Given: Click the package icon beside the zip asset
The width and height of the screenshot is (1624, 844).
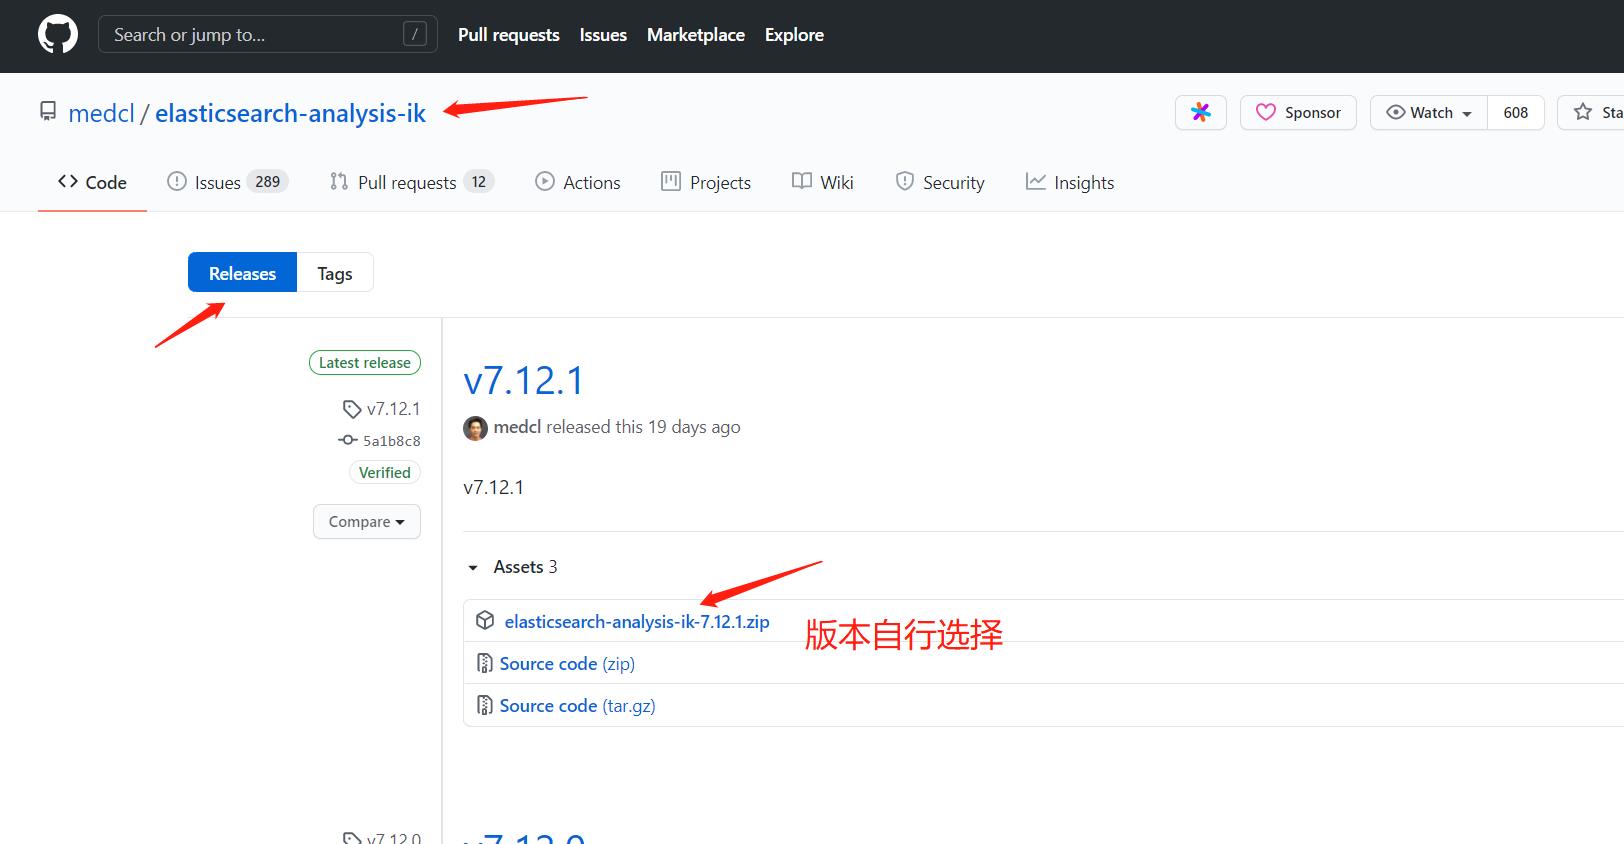Looking at the screenshot, I should point(485,620).
